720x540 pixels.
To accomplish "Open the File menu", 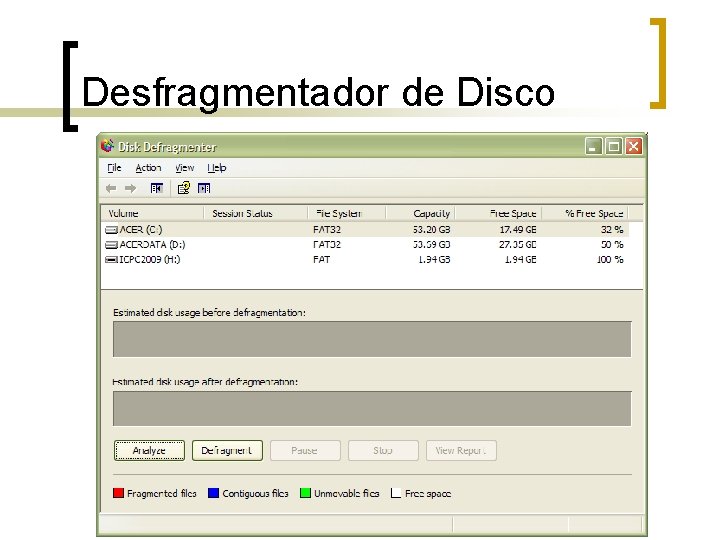I will [x=114, y=168].
